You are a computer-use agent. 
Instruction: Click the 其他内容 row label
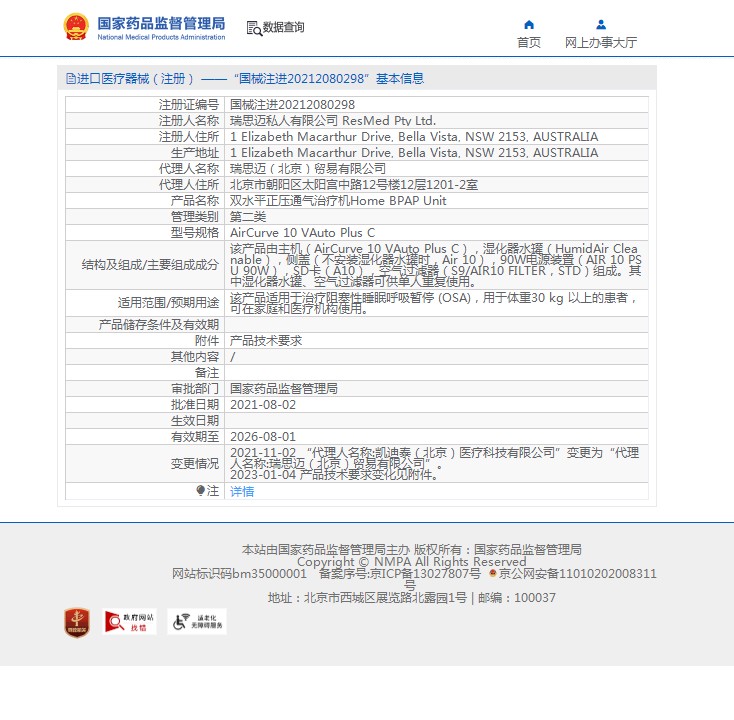coord(195,357)
